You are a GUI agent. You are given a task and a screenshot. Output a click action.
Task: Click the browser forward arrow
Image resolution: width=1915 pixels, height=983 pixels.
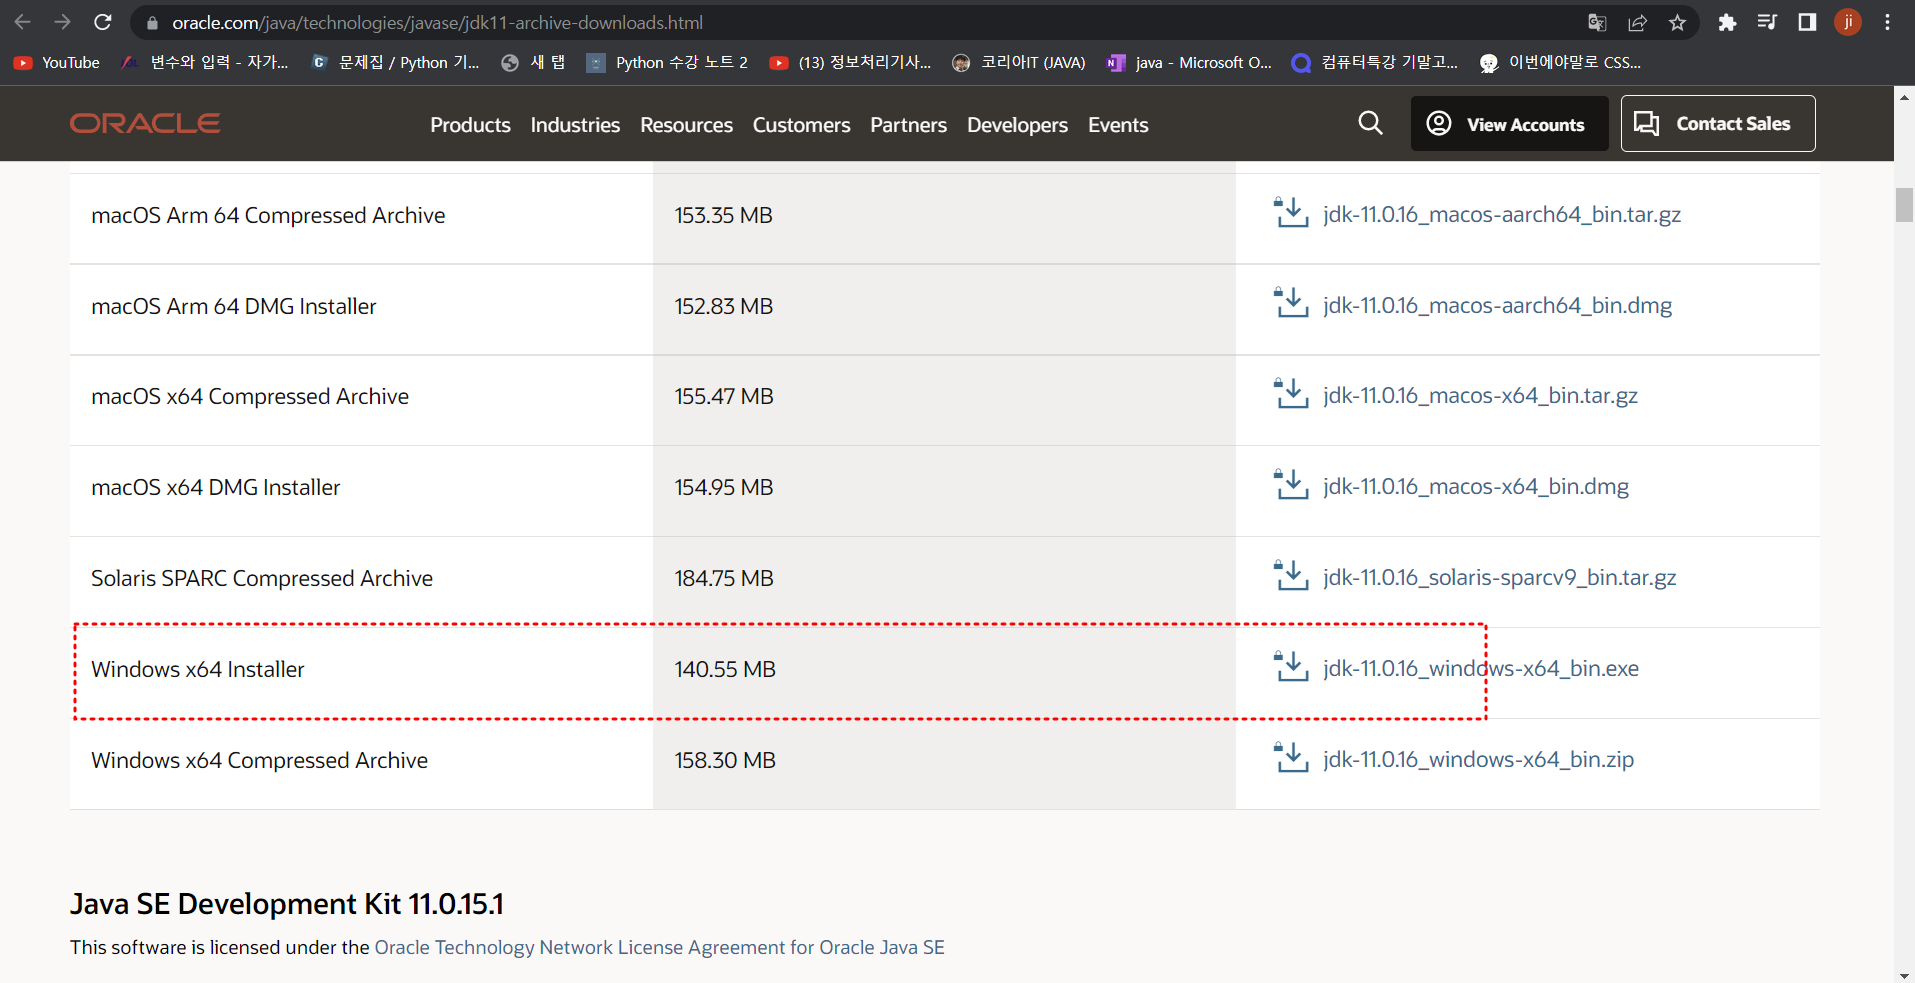click(62, 22)
